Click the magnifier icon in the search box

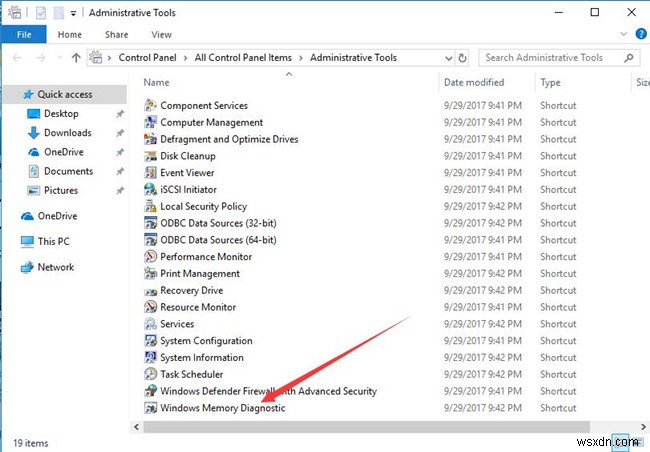629,58
